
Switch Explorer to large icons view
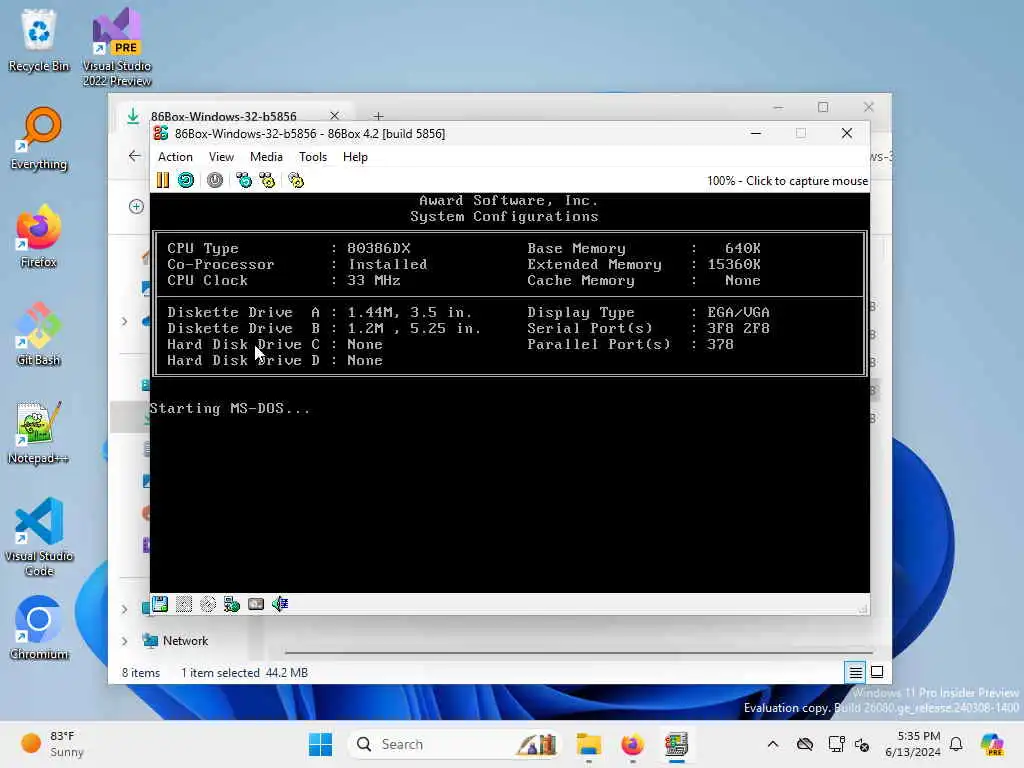[877, 672]
